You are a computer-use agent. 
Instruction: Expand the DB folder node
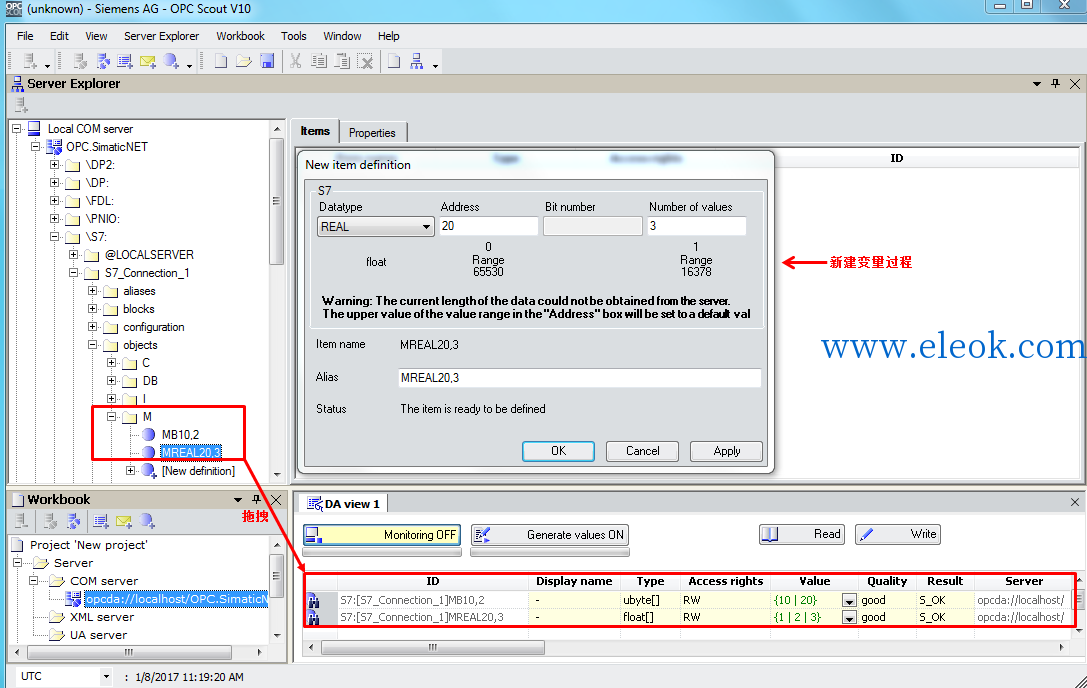point(111,381)
